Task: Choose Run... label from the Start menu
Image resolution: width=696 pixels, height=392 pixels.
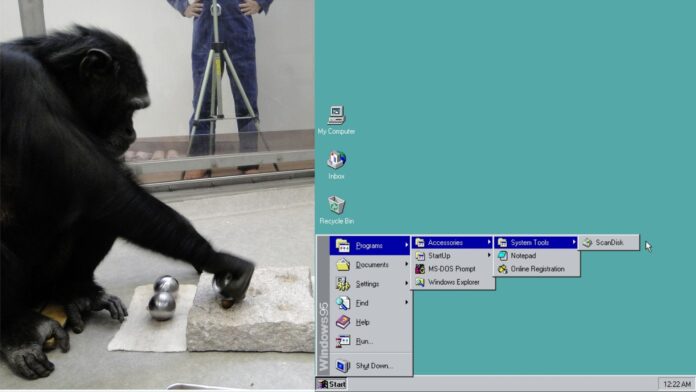Action: pos(364,341)
